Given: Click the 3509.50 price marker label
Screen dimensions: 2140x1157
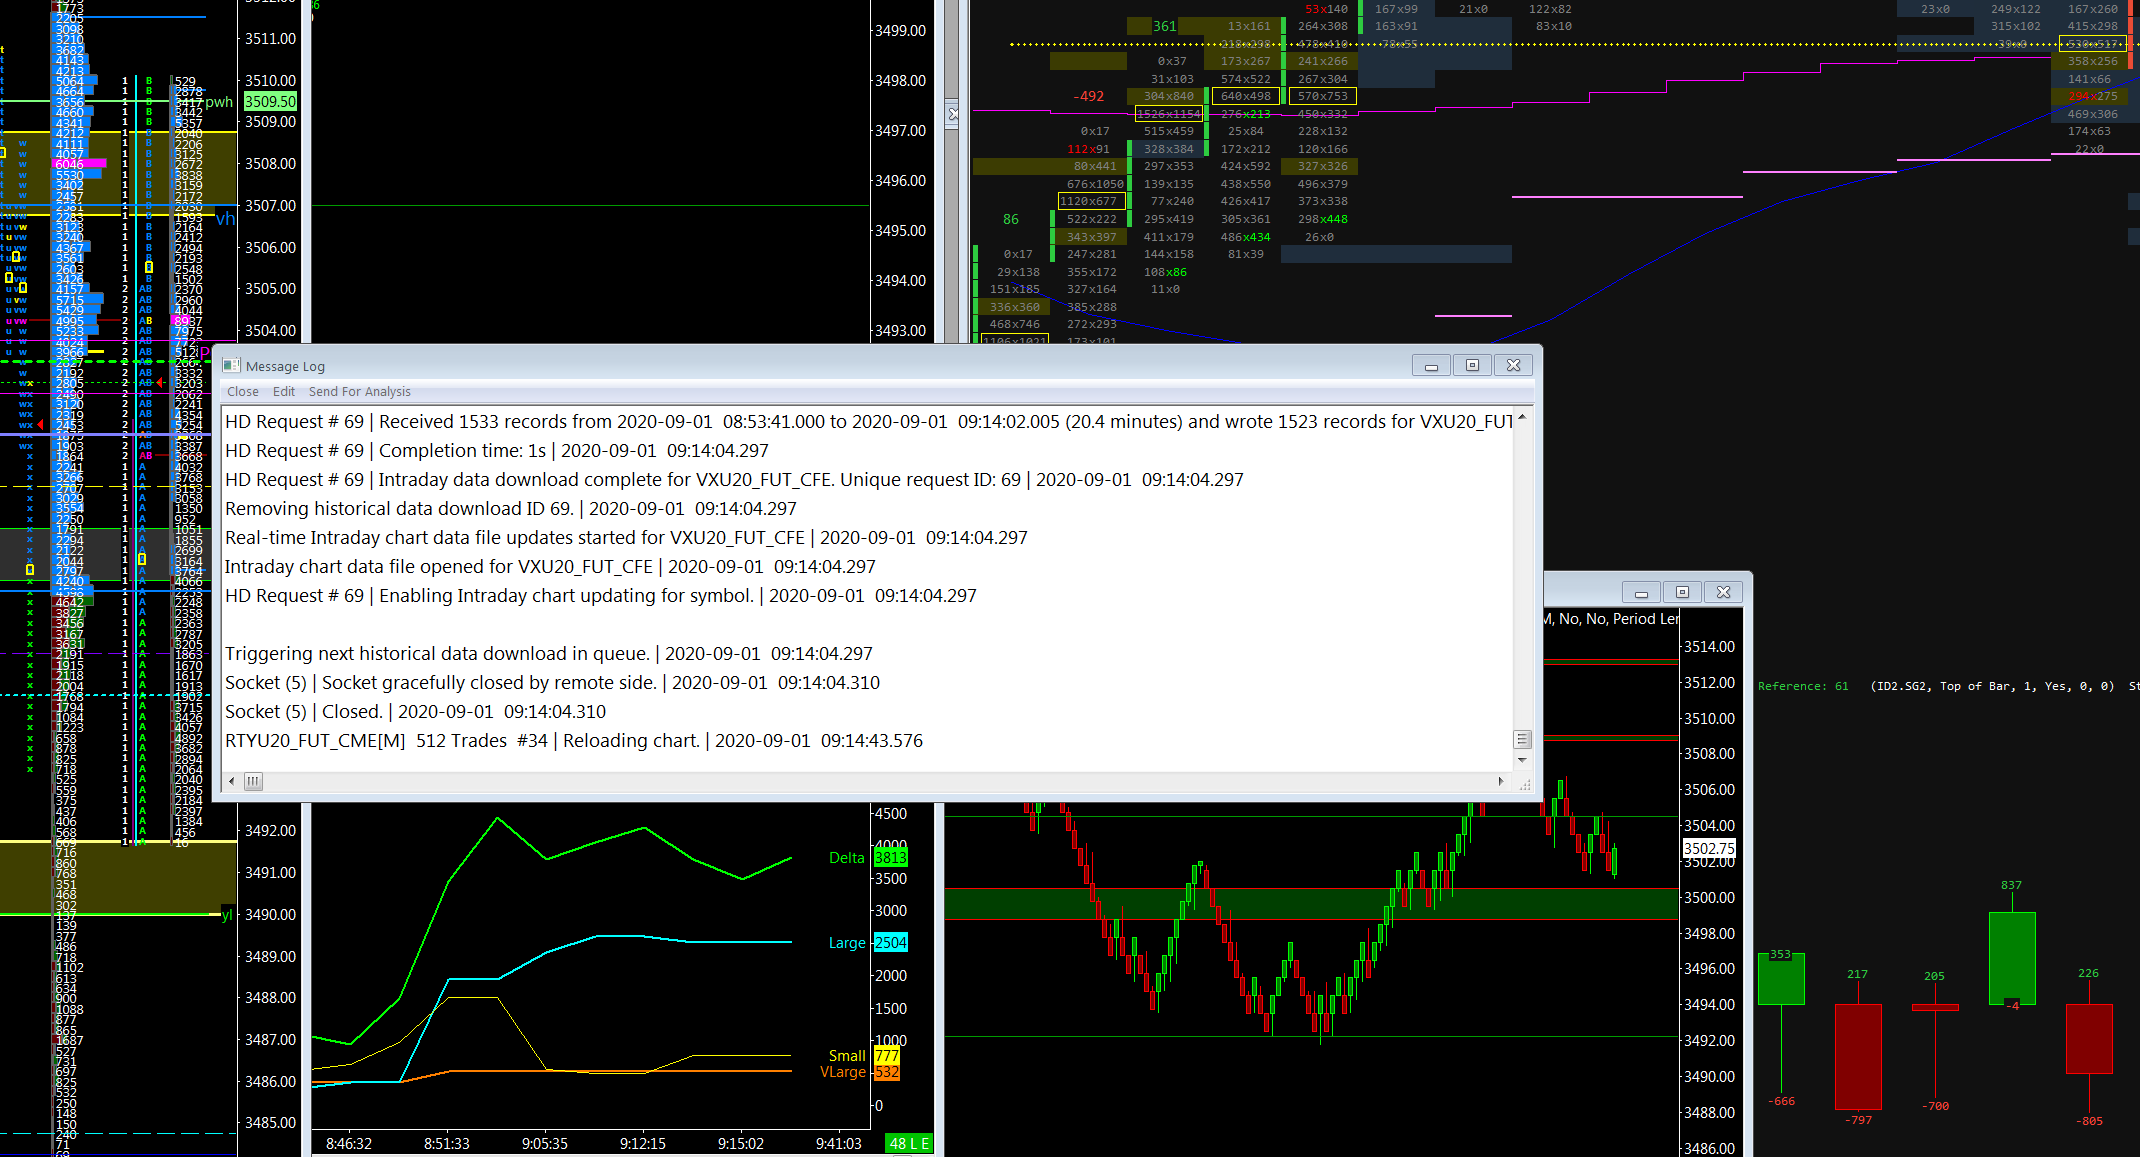Looking at the screenshot, I should (270, 102).
